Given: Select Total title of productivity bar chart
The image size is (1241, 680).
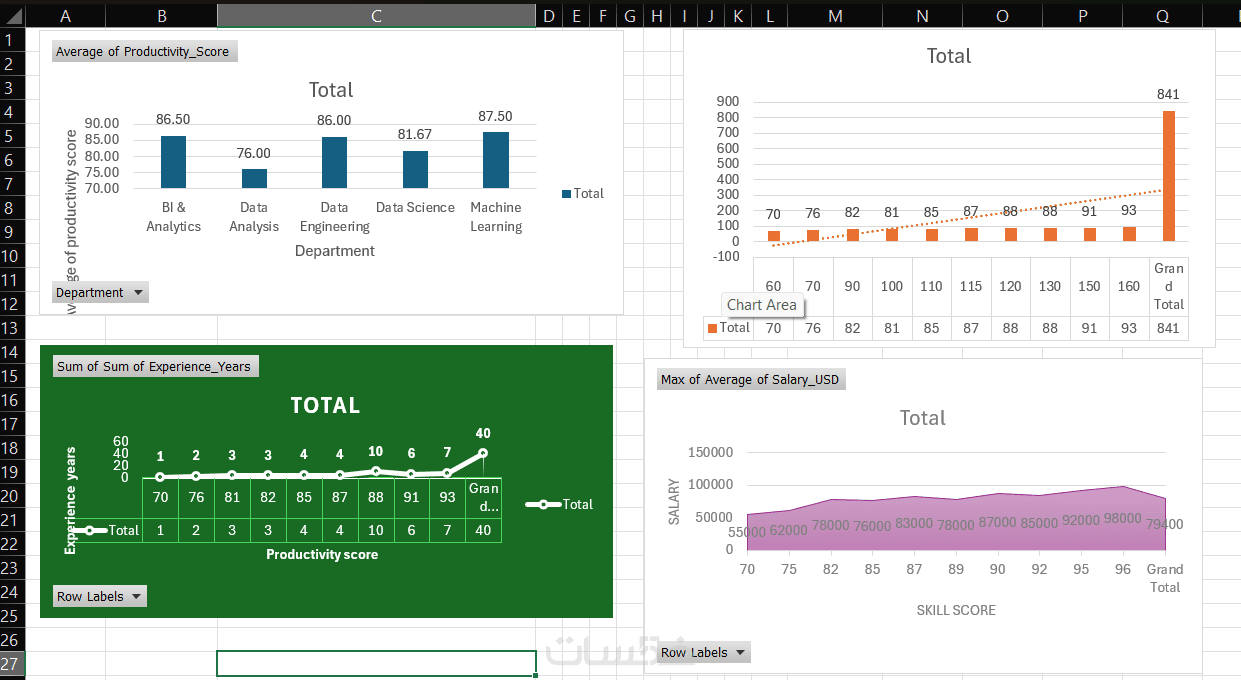Looking at the screenshot, I should pos(331,90).
